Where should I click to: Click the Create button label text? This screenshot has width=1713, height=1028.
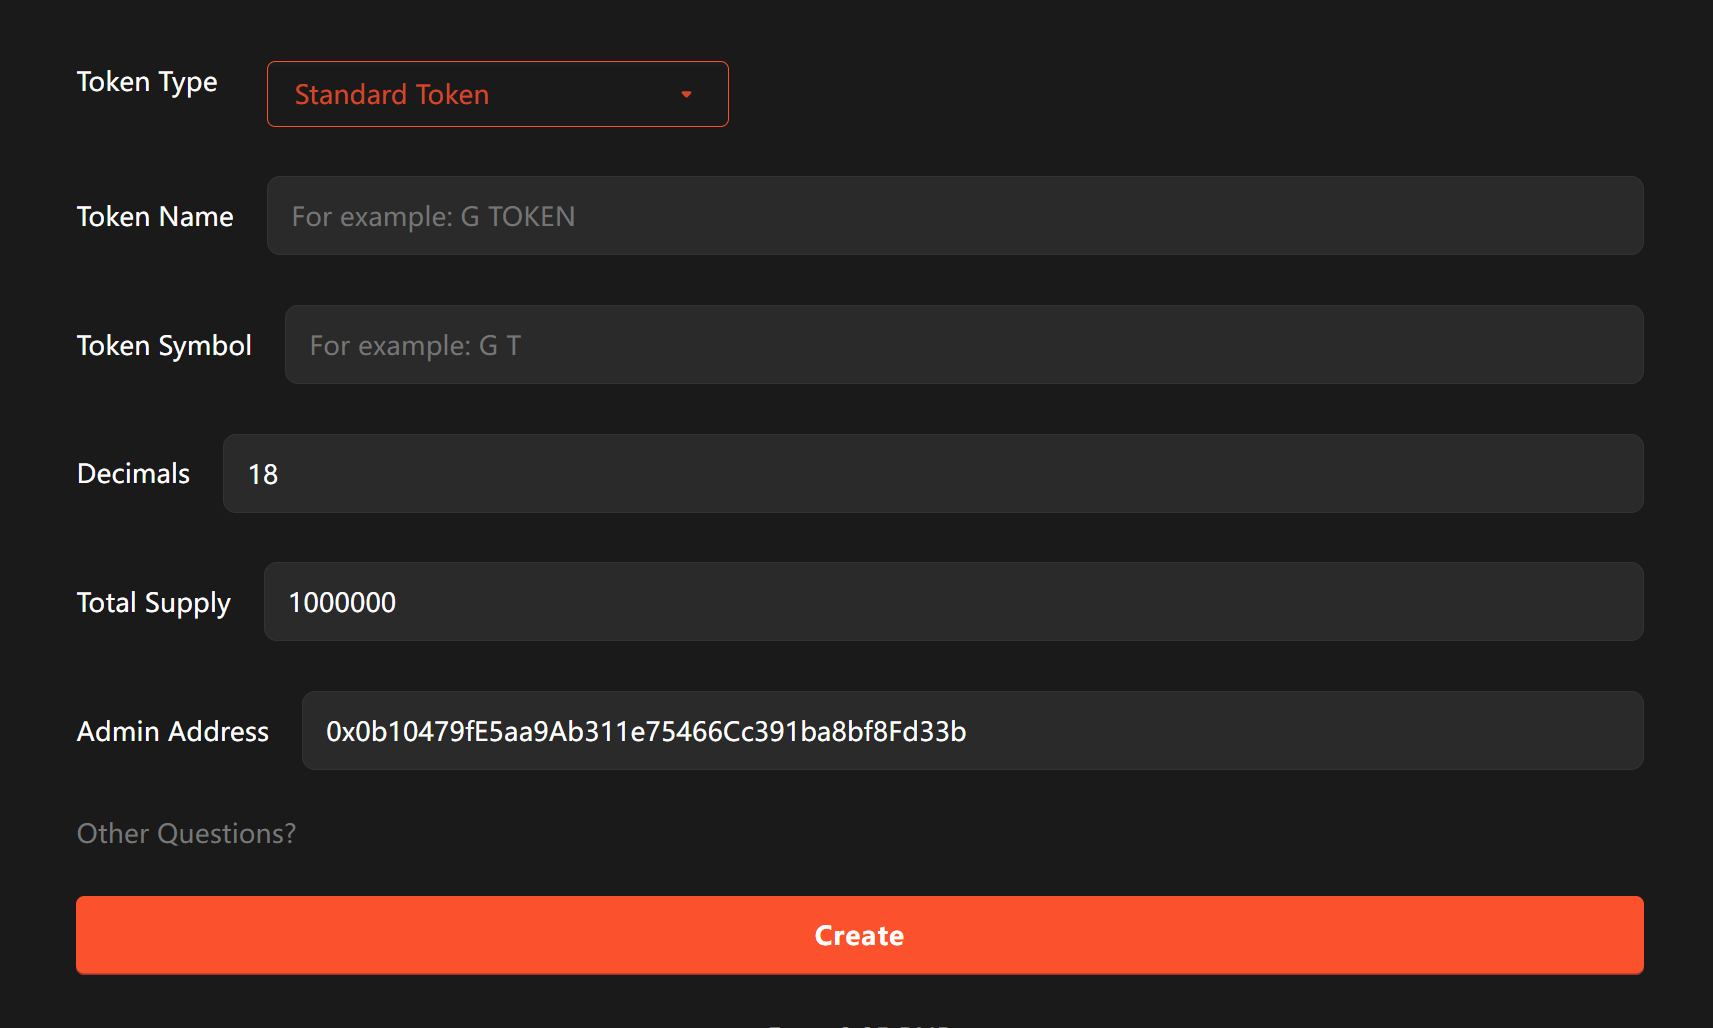pos(858,935)
